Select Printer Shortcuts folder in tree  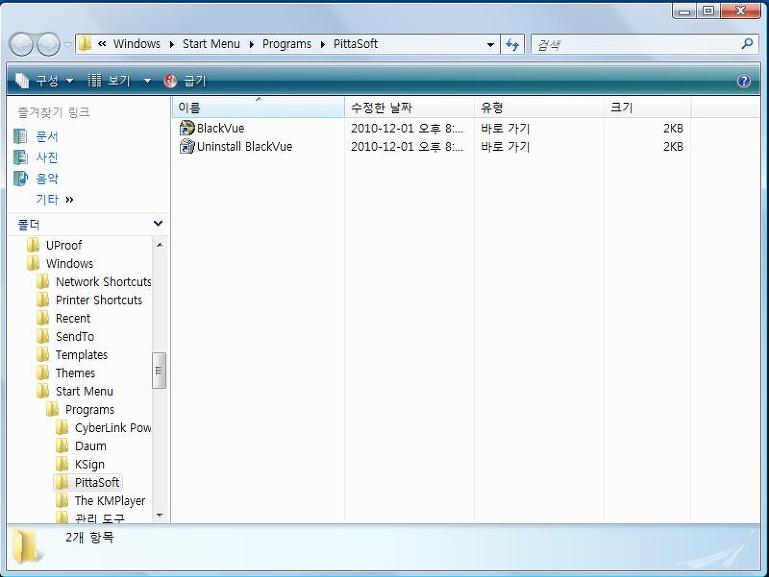(99, 300)
